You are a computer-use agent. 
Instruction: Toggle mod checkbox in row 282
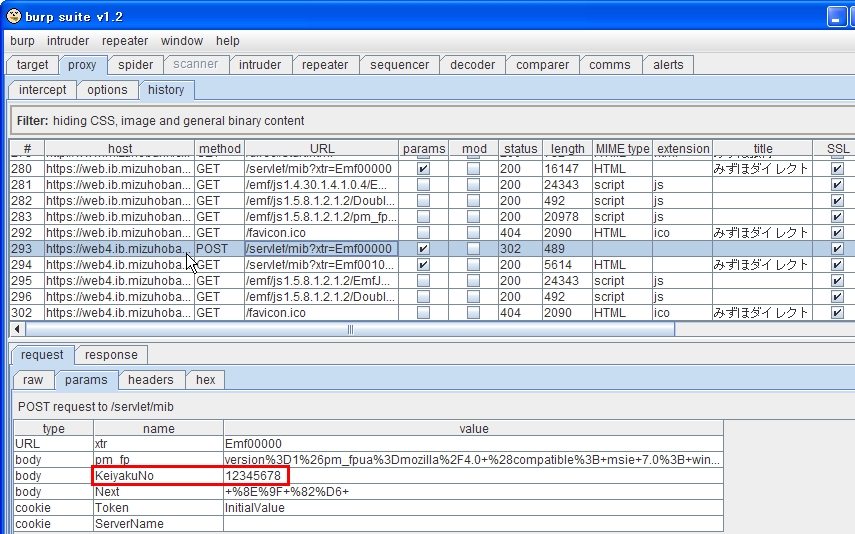(473, 201)
